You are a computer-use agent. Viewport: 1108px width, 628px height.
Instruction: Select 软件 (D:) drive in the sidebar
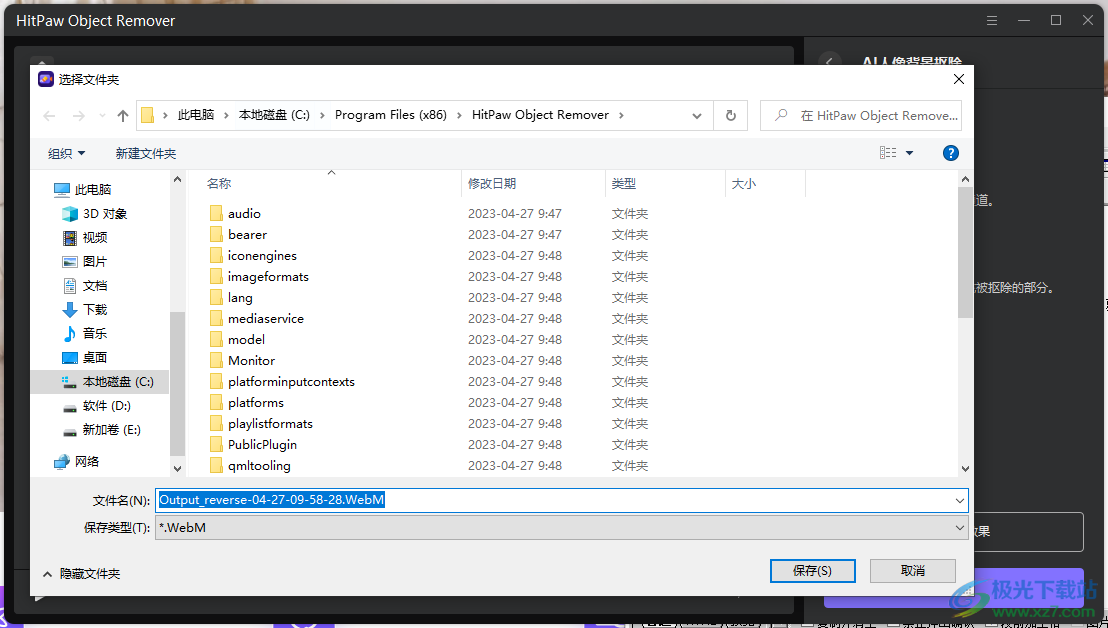point(97,405)
